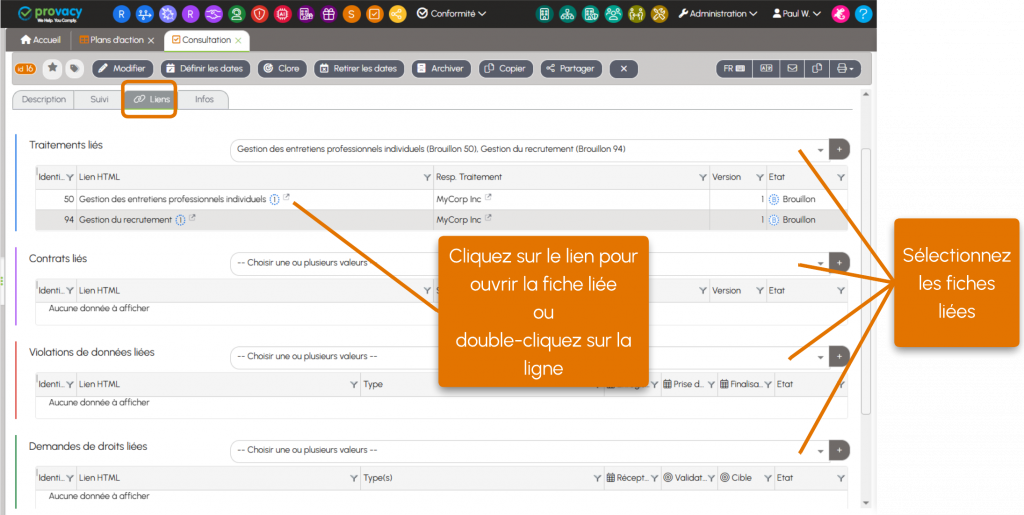Click the envelope mail icon
1024x515 pixels.
coord(792,69)
